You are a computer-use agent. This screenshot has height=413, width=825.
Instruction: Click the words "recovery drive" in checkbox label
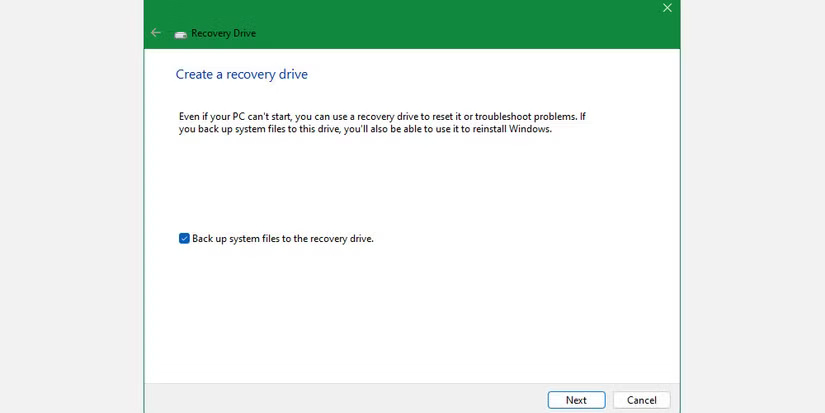click(340, 238)
